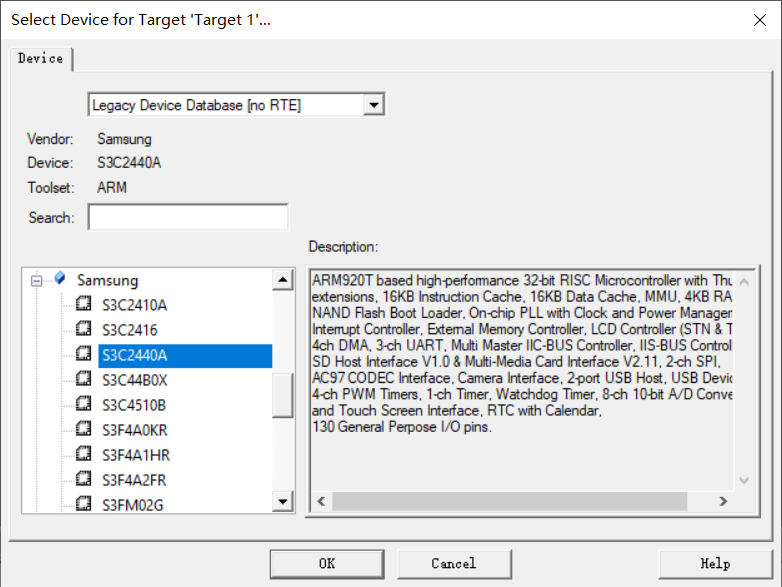782x587 pixels.
Task: Click the Cancel button
Action: coord(454,564)
